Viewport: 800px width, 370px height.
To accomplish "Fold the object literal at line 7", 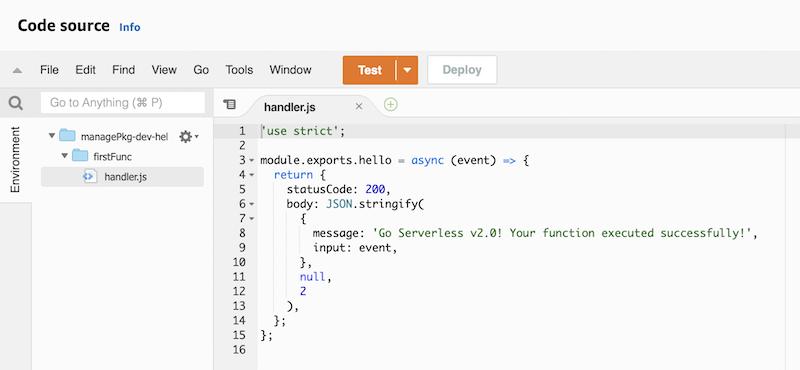I will click(x=252, y=219).
